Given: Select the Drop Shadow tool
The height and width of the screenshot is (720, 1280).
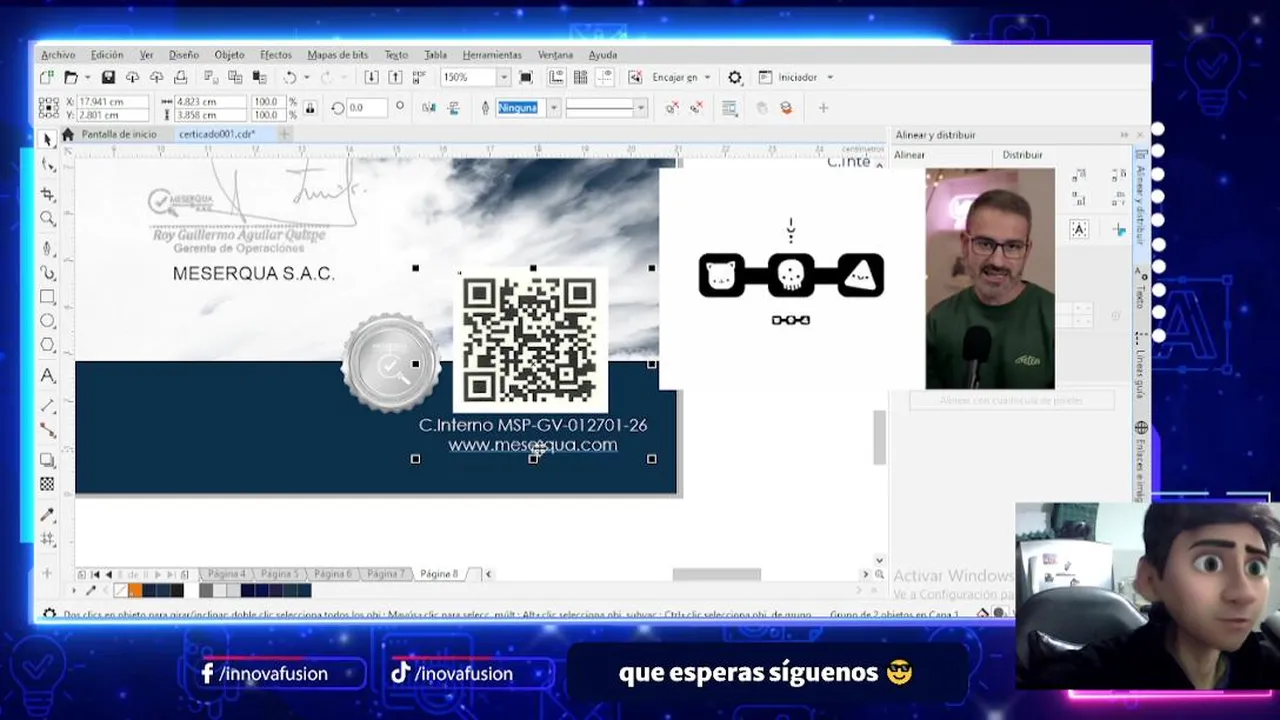Looking at the screenshot, I should [x=47, y=460].
